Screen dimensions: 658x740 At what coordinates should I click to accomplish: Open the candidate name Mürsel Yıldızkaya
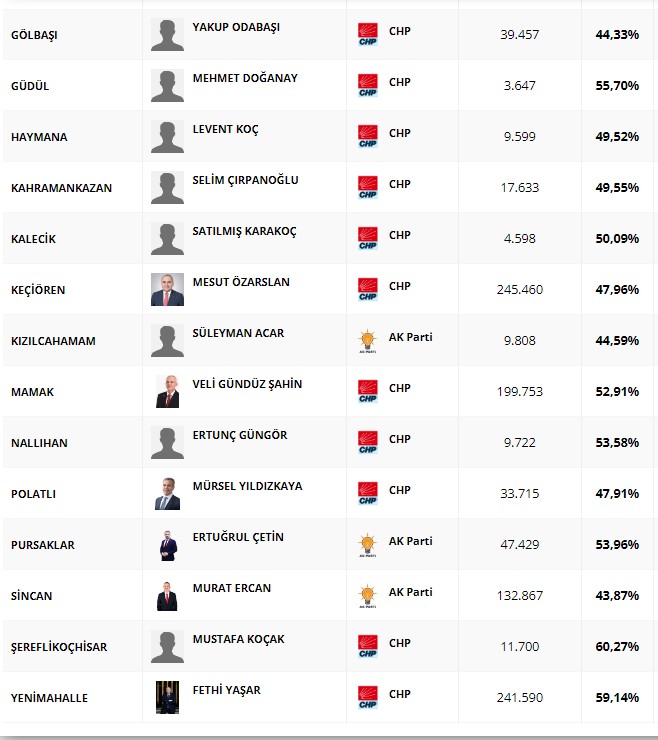[x=247, y=486]
